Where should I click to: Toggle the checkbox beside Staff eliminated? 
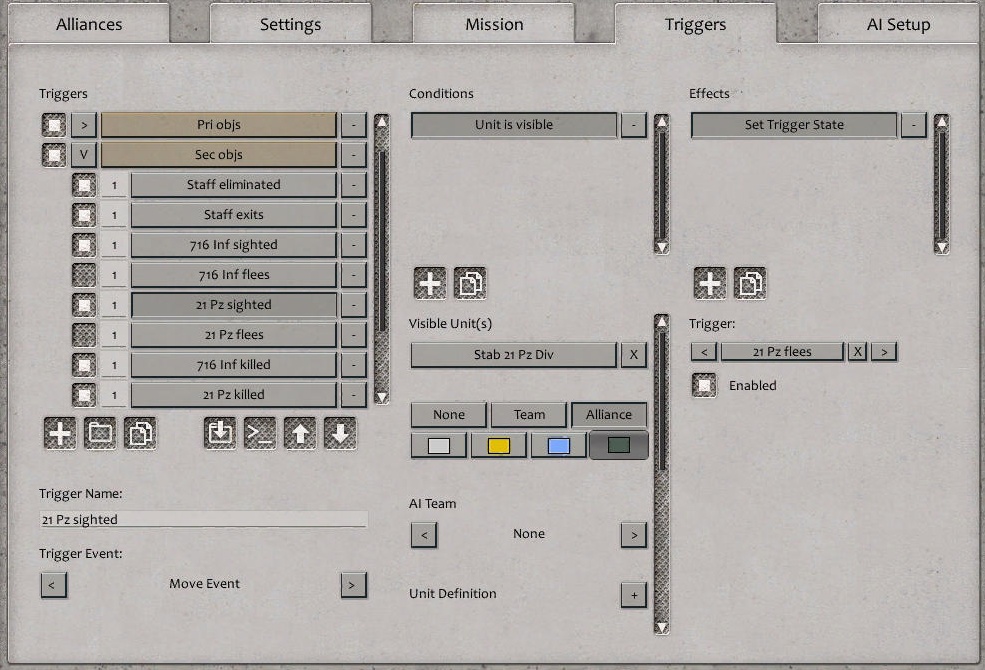click(84, 184)
